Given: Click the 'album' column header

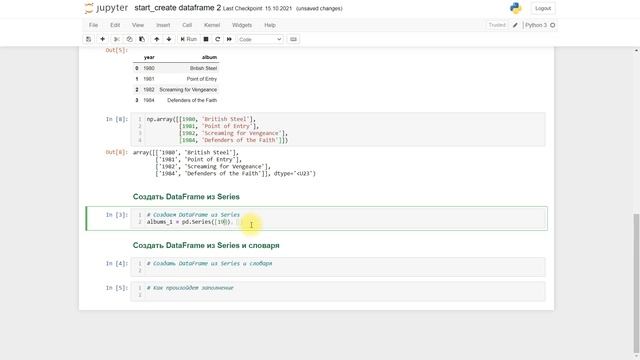Looking at the screenshot, I should pos(209,57).
